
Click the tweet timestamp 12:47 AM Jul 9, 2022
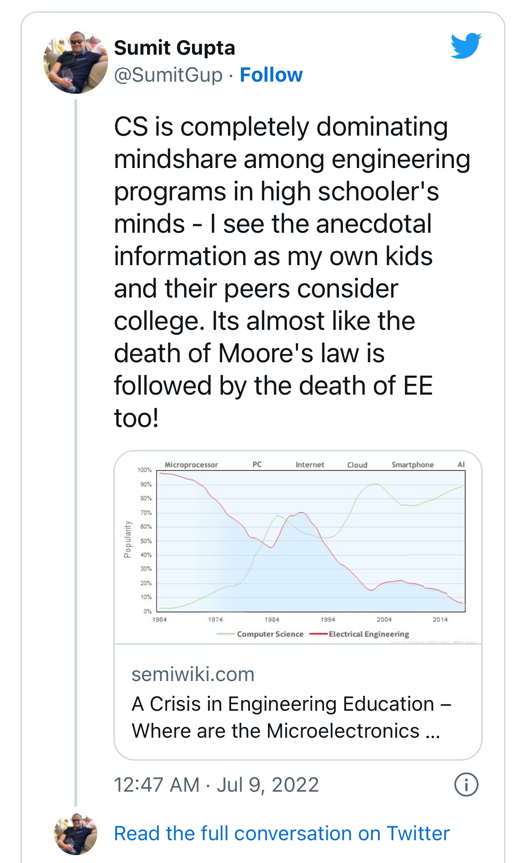coord(216,784)
